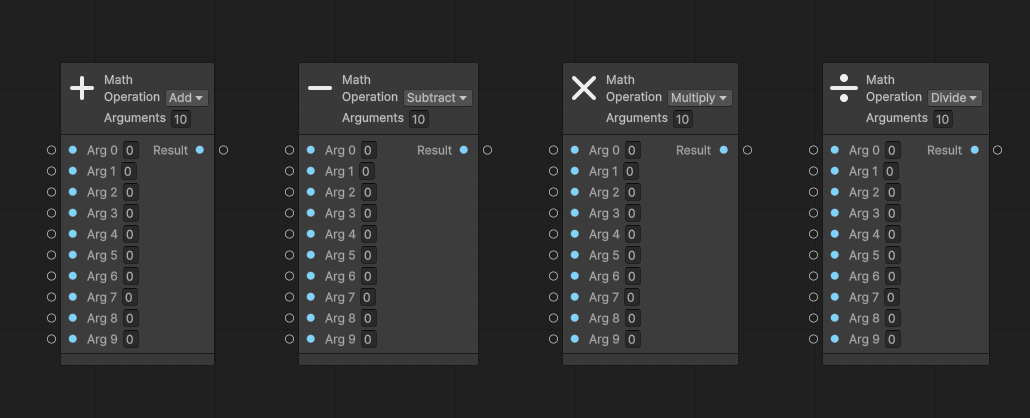Click the minus icon on Subtract node
Image resolution: width=1030 pixels, height=418 pixels.
click(x=320, y=88)
